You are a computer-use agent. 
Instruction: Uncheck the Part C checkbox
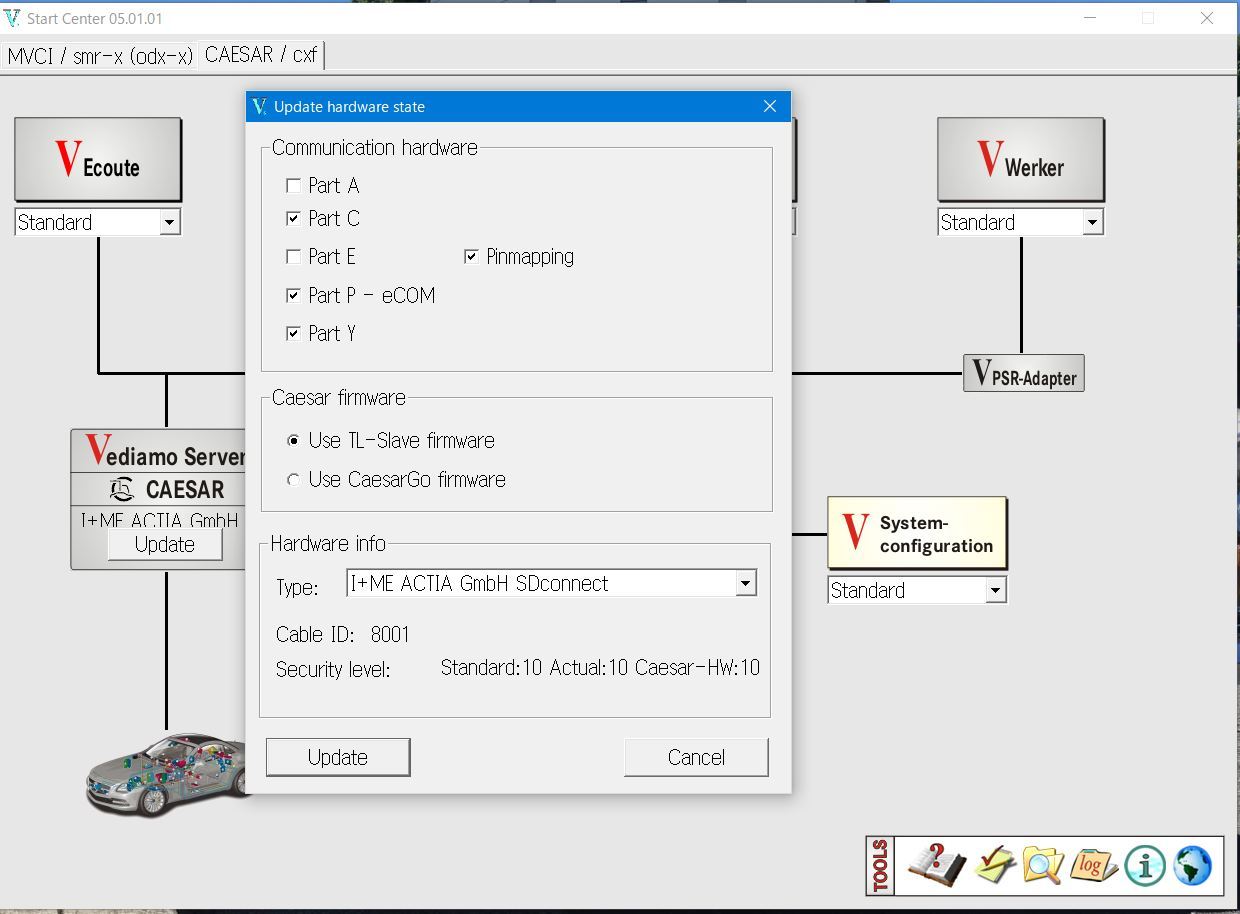[293, 218]
